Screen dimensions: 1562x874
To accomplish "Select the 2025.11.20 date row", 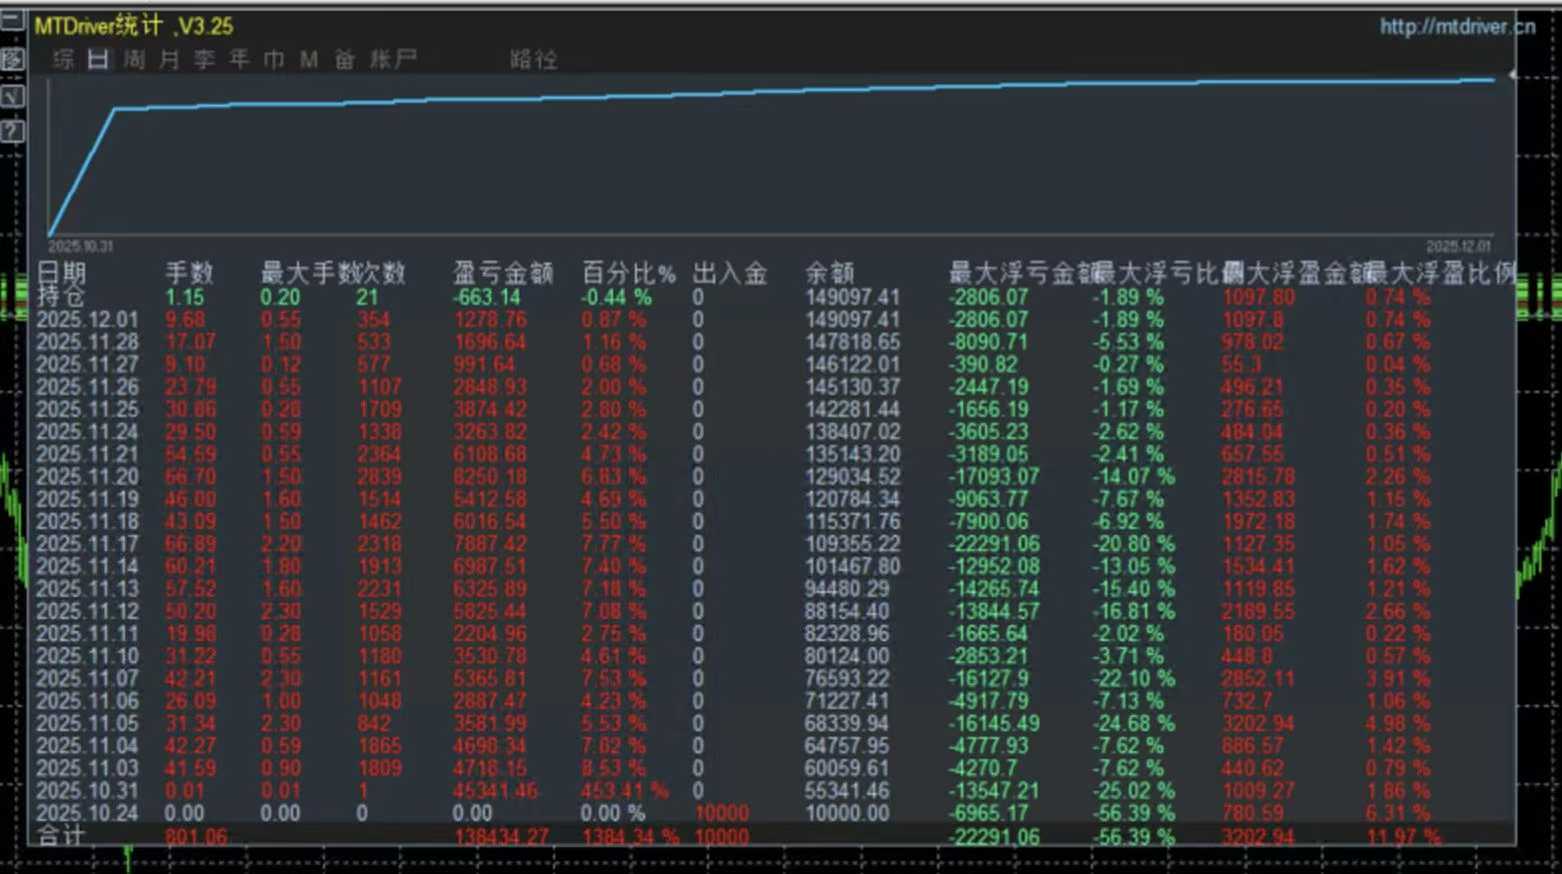I will coord(80,478).
